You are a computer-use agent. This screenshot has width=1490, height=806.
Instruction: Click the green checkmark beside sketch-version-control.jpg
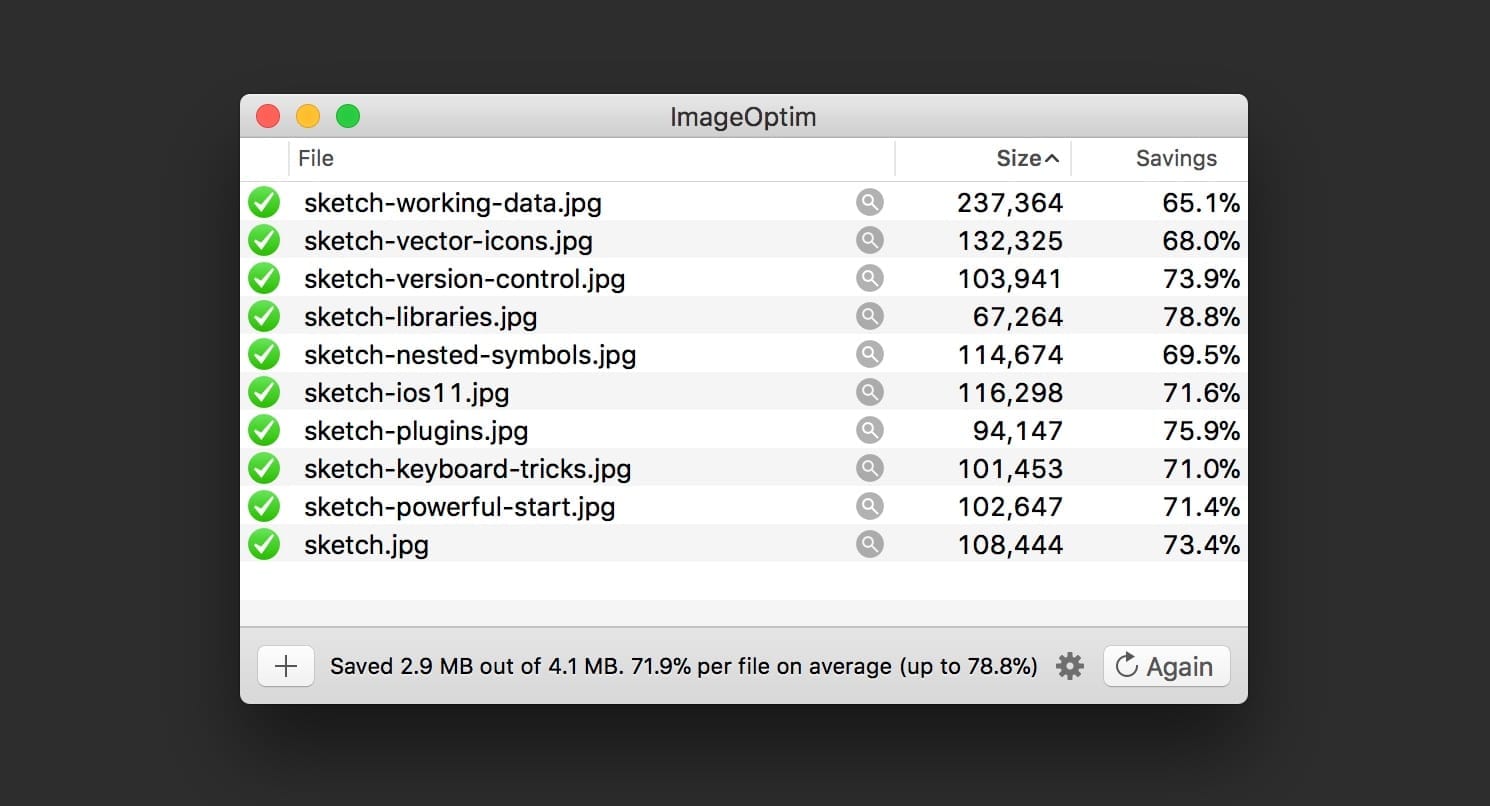(x=264, y=277)
